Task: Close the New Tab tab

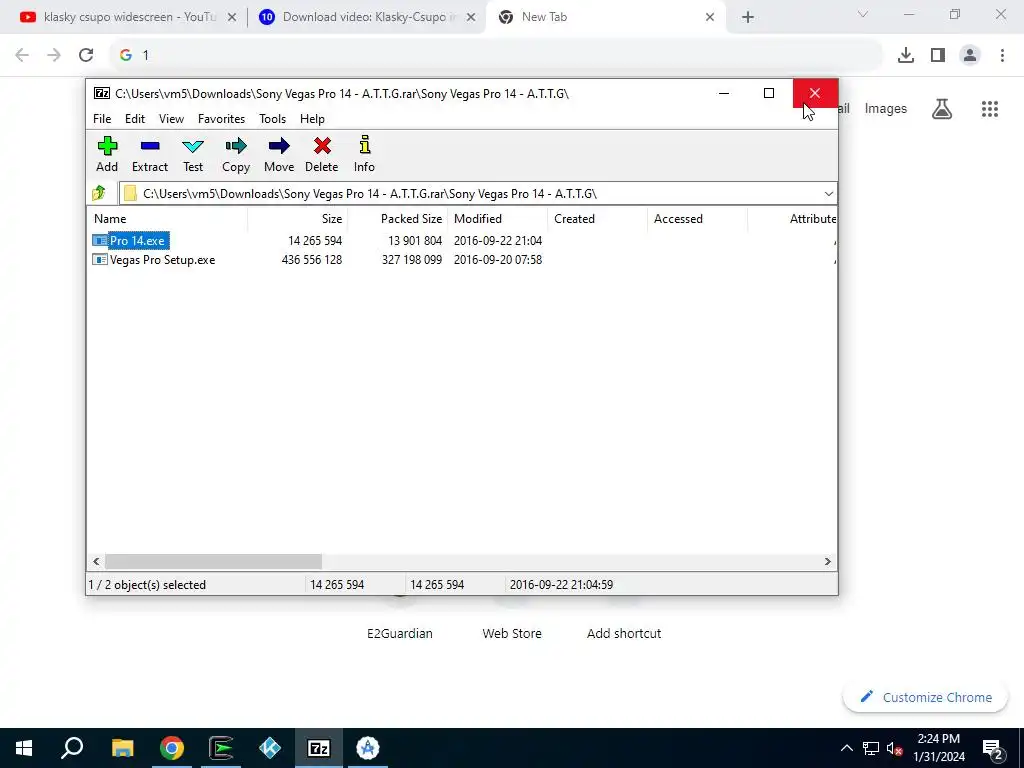Action: pyautogui.click(x=710, y=18)
